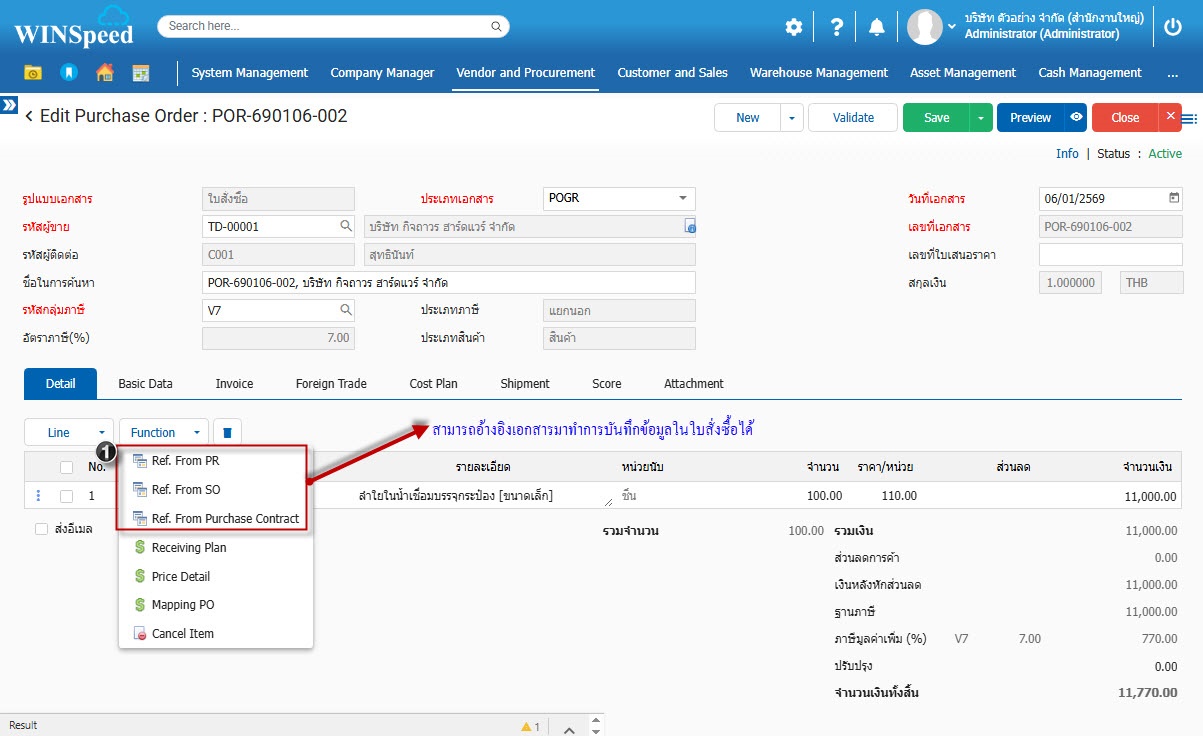Toggle the select-all header checkbox

coord(66,466)
